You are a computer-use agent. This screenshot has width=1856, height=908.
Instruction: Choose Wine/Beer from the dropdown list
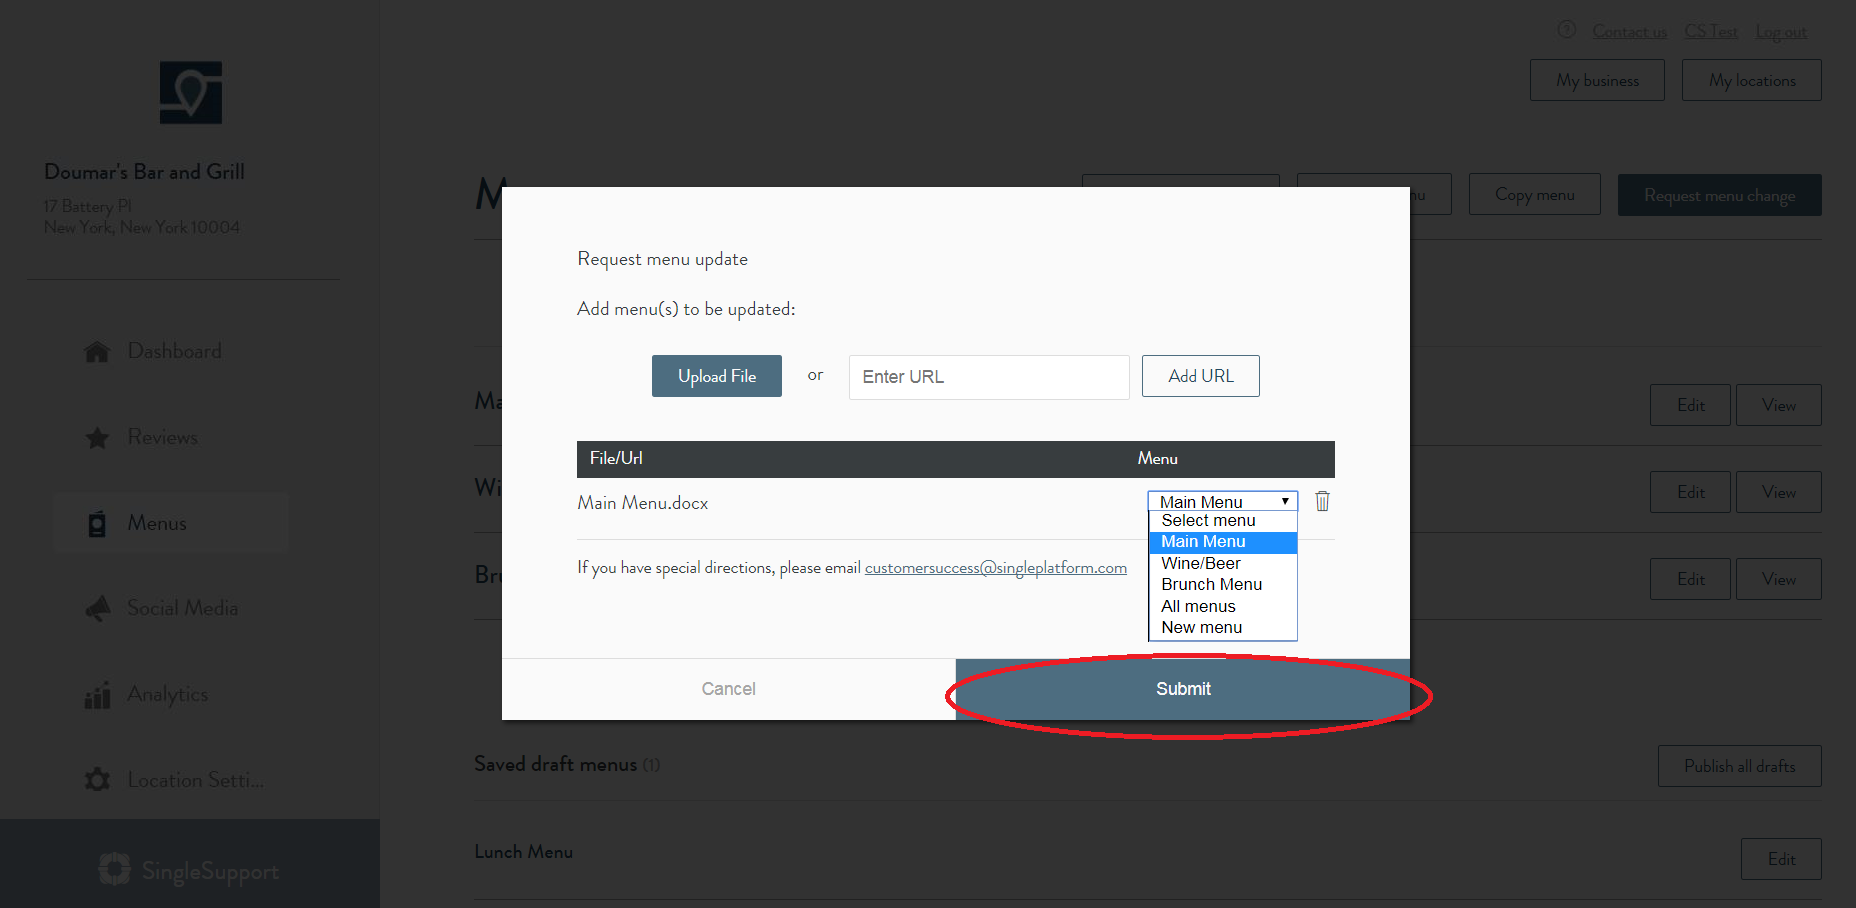click(1201, 564)
